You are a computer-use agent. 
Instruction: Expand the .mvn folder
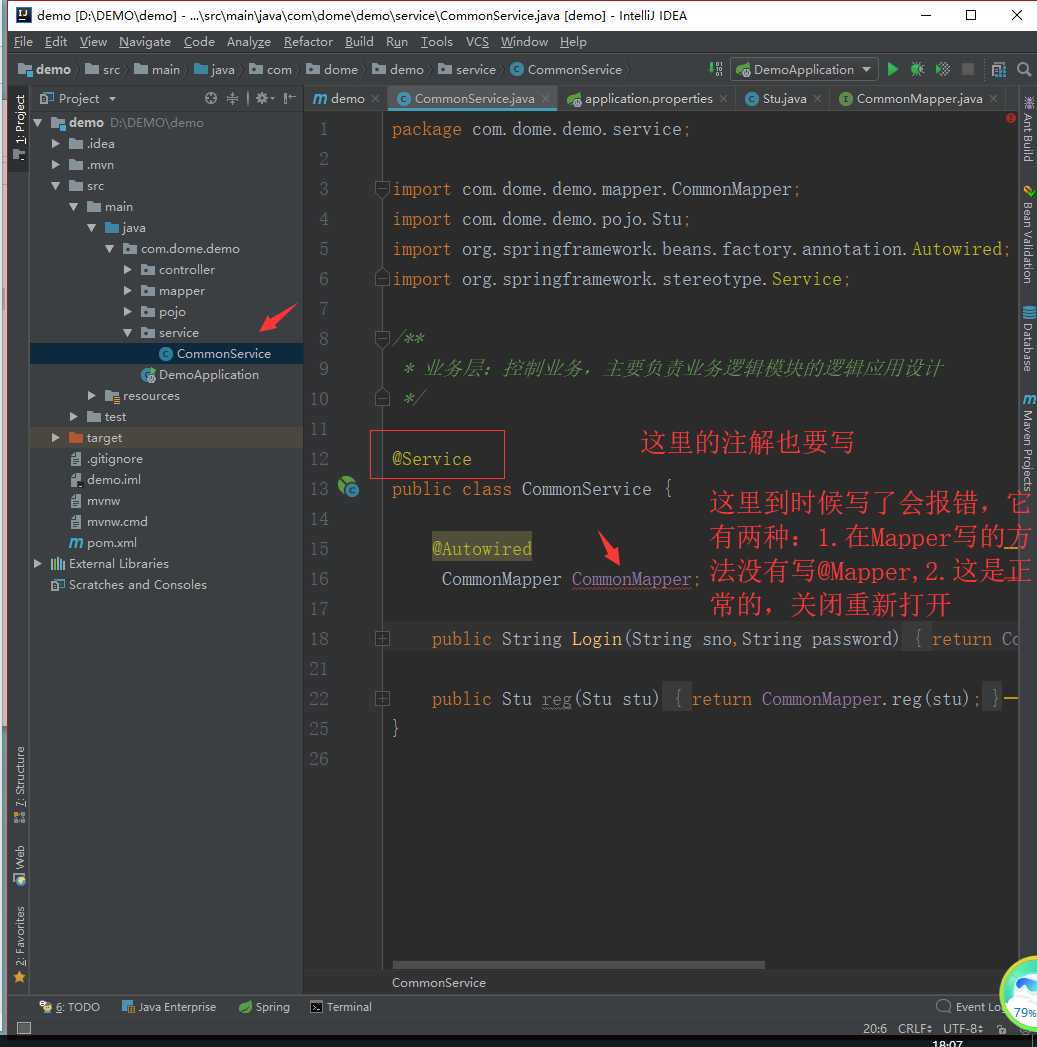pyautogui.click(x=56, y=164)
